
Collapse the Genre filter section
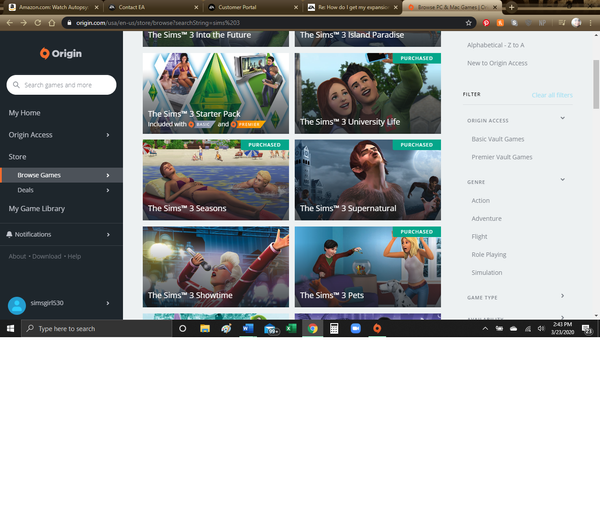(x=562, y=180)
